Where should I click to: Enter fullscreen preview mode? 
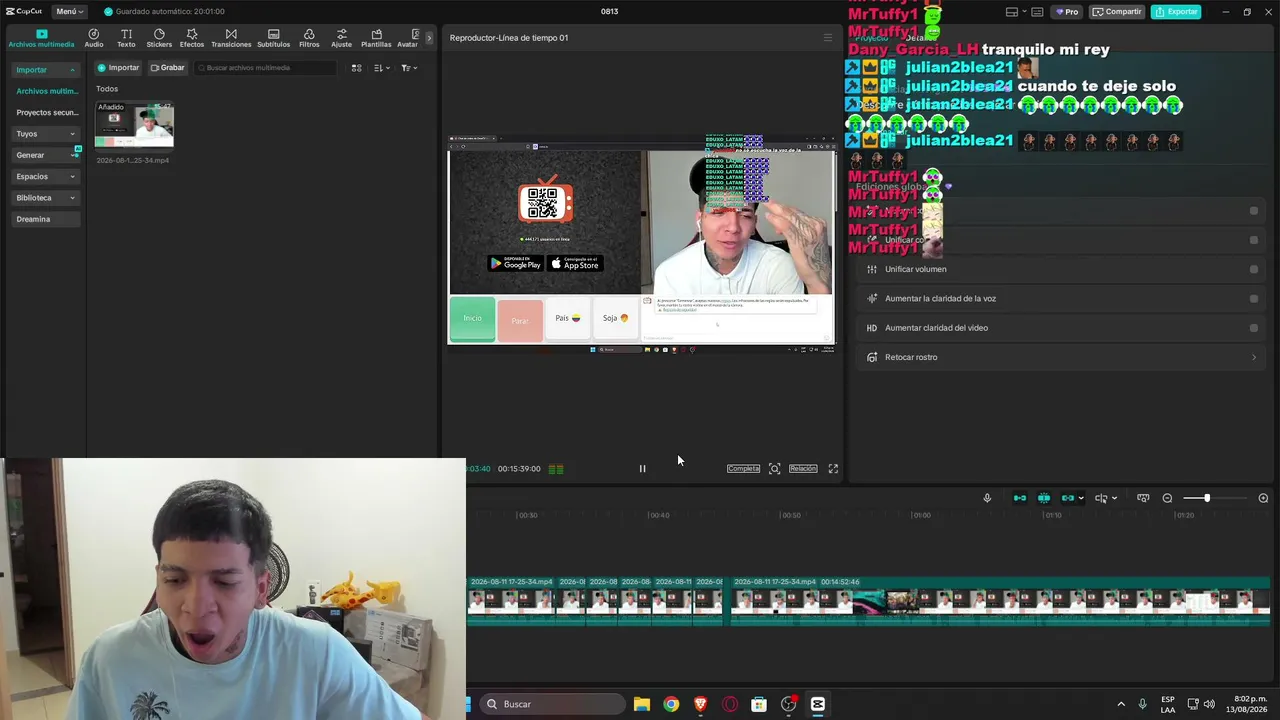tap(833, 468)
